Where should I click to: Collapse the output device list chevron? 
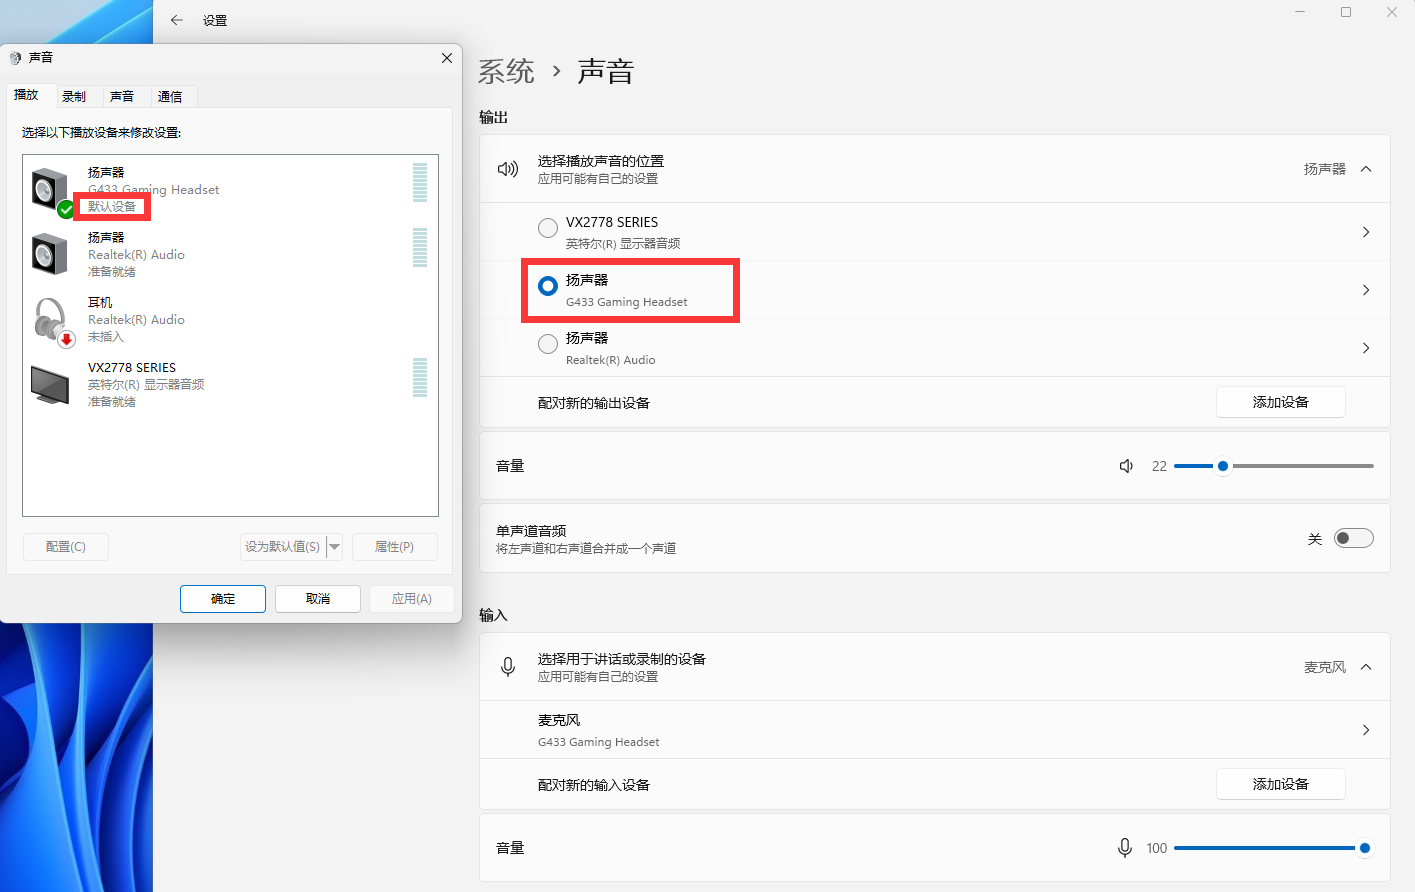click(1366, 169)
